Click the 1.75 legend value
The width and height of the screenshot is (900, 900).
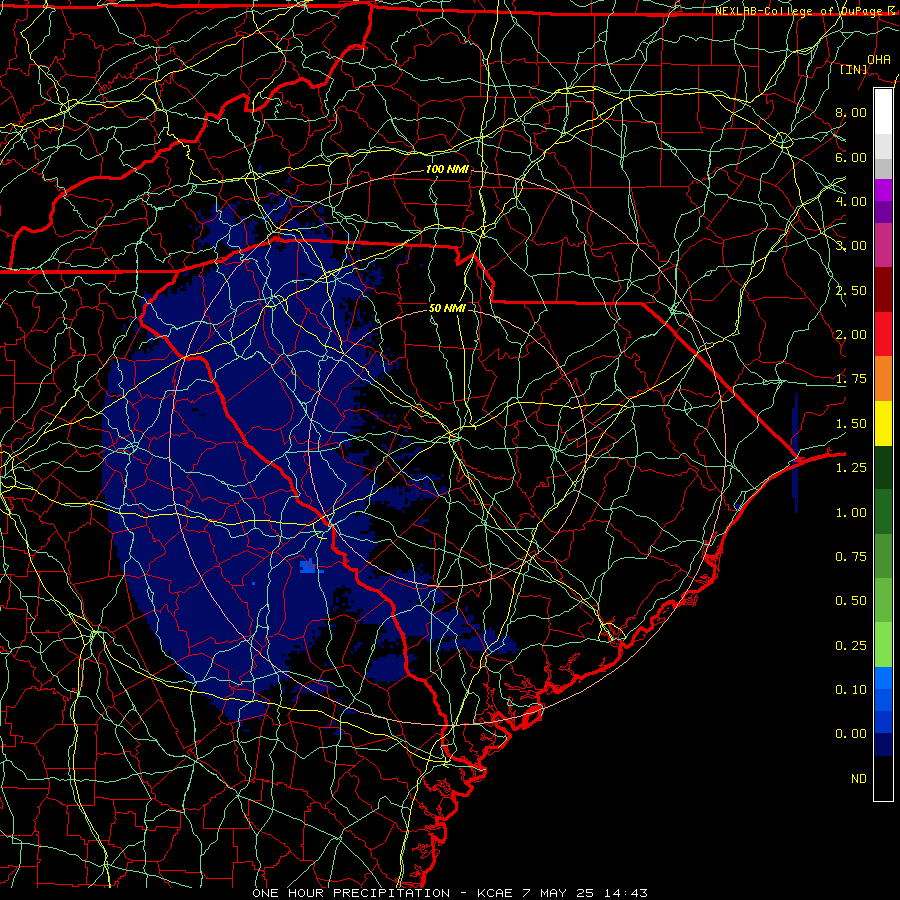[851, 379]
